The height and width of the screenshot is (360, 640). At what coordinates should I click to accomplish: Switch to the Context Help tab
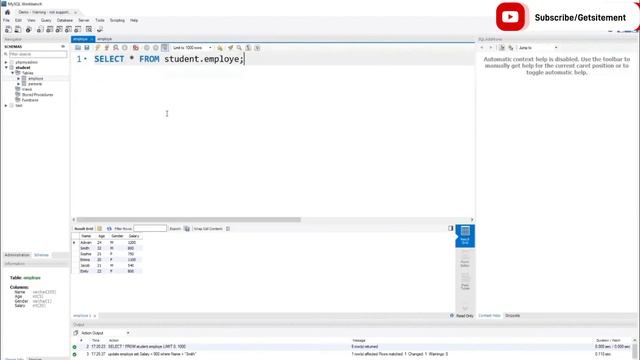point(489,316)
